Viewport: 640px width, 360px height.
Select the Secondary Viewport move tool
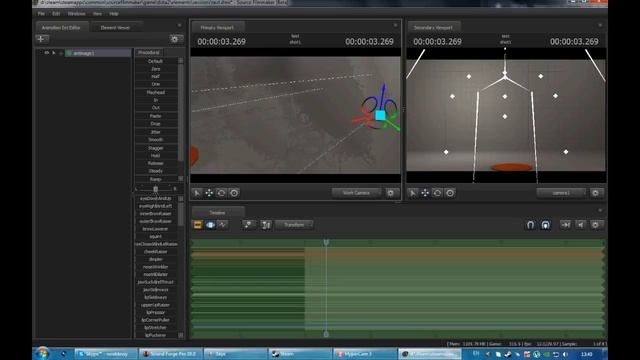425,193
